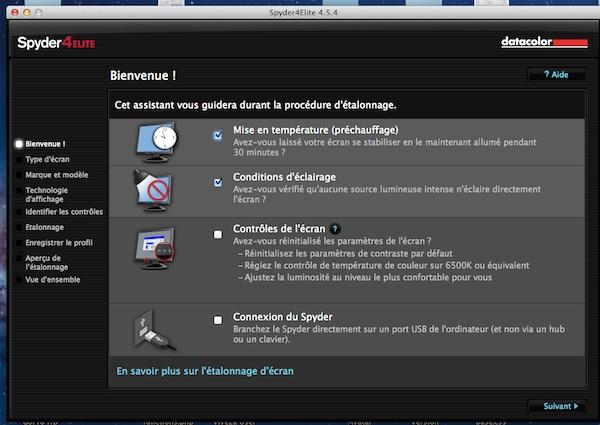The height and width of the screenshot is (425, 600).
Task: Click the Spyder USB connection icon
Action: [x=154, y=330]
